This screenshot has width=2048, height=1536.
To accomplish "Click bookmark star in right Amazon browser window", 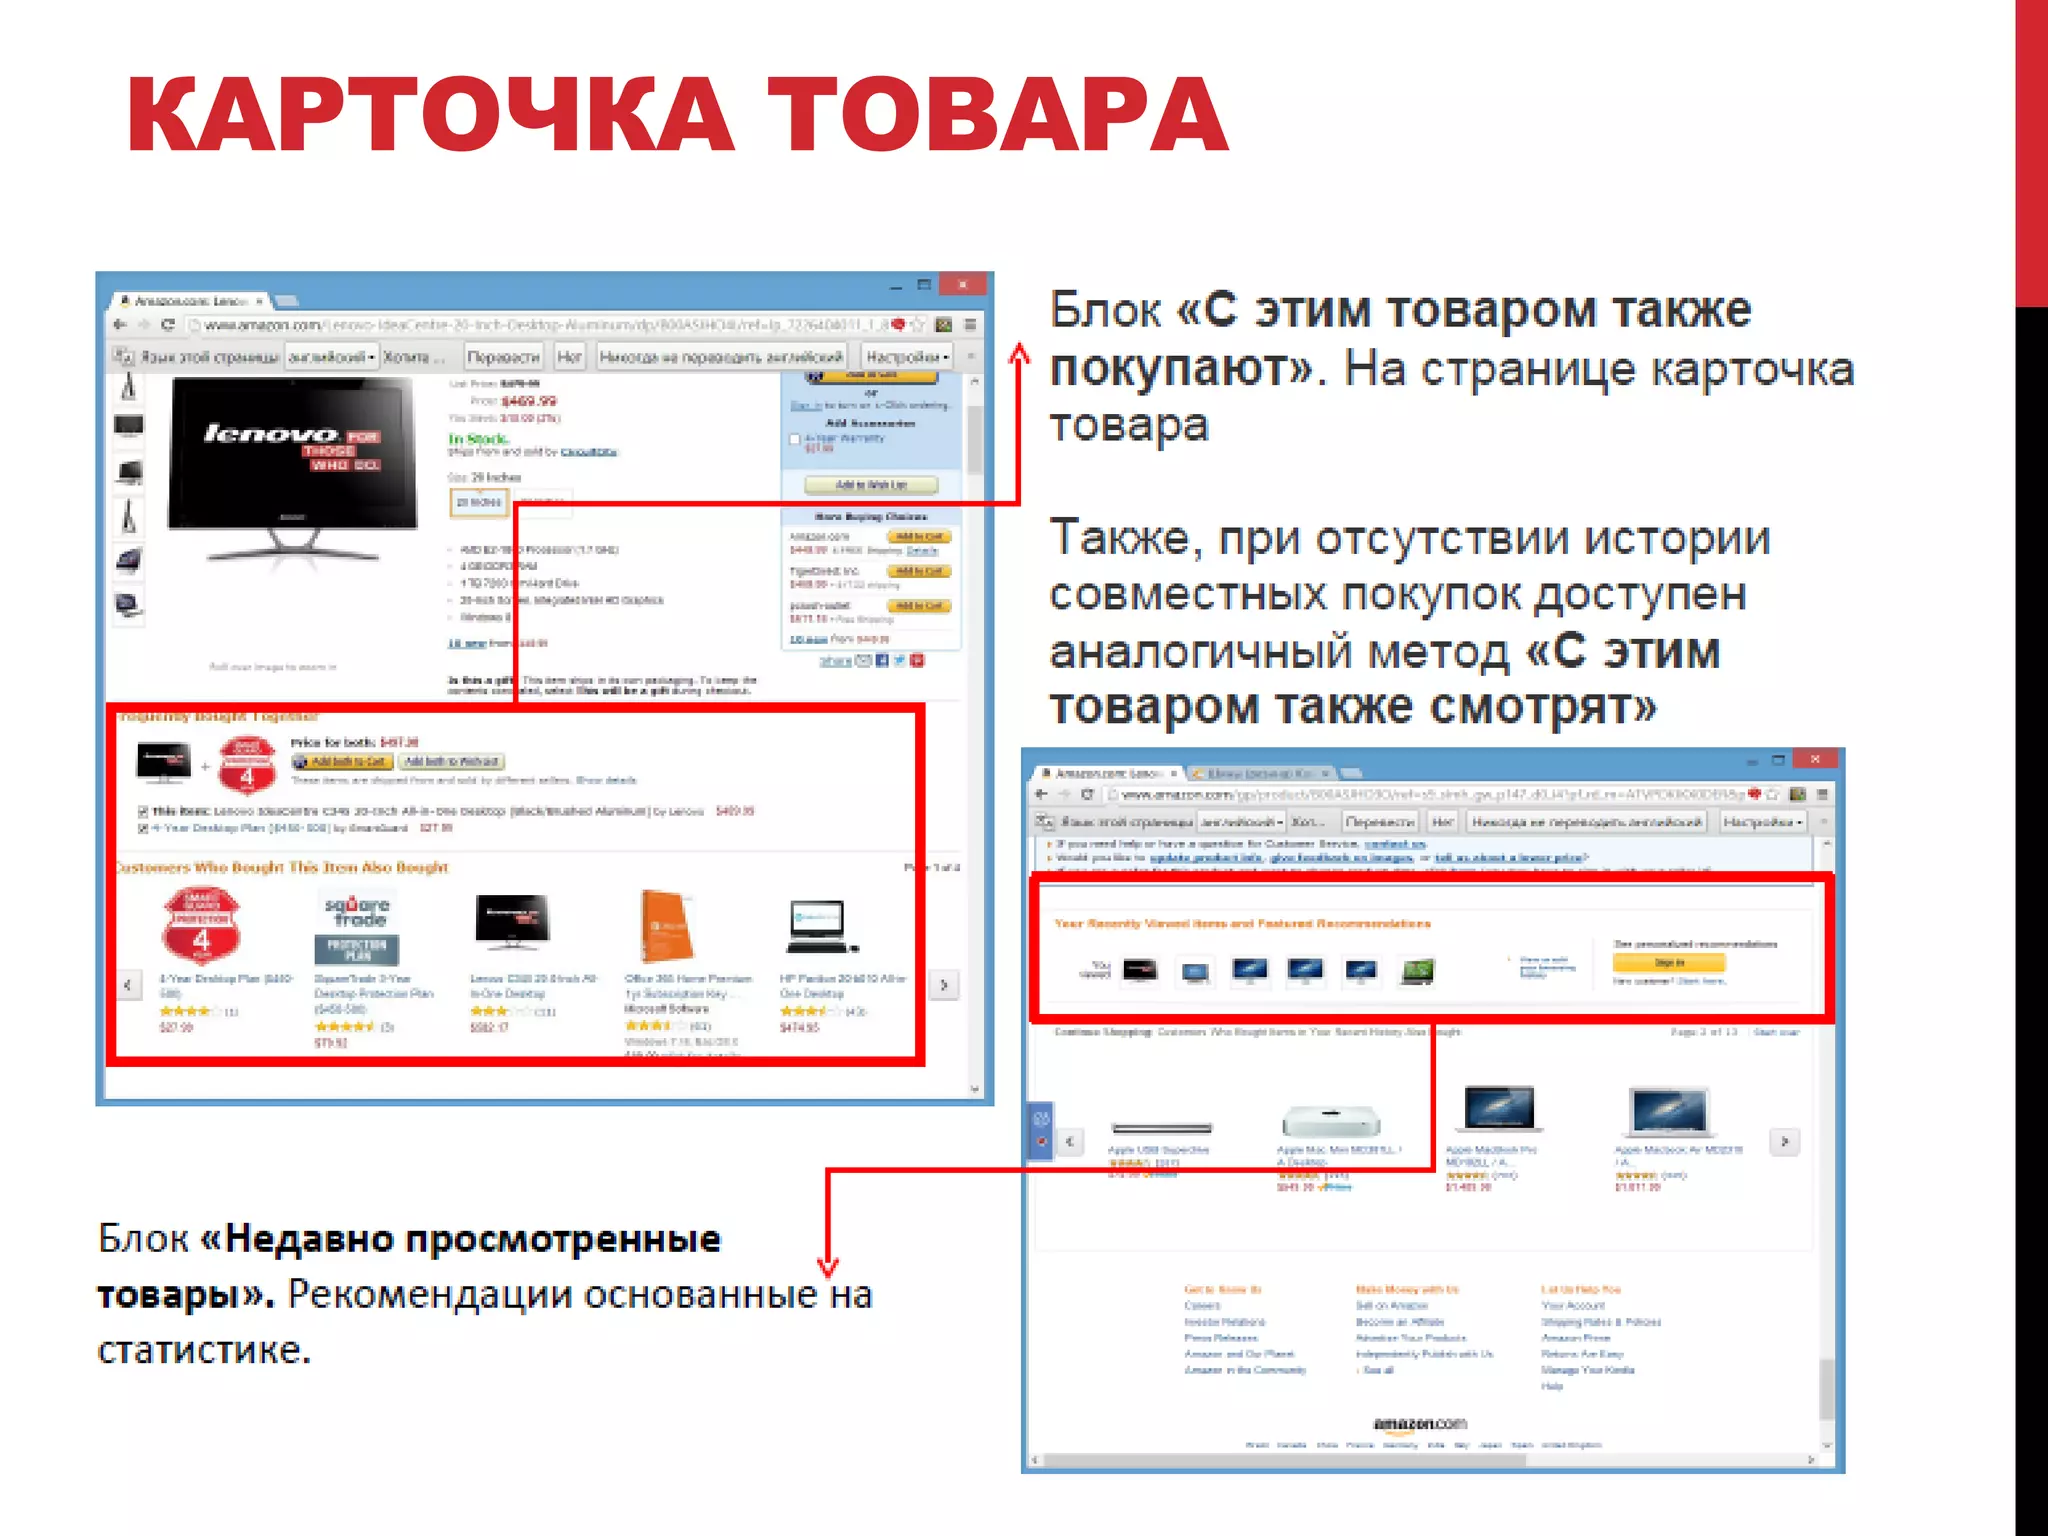I will click(1772, 794).
